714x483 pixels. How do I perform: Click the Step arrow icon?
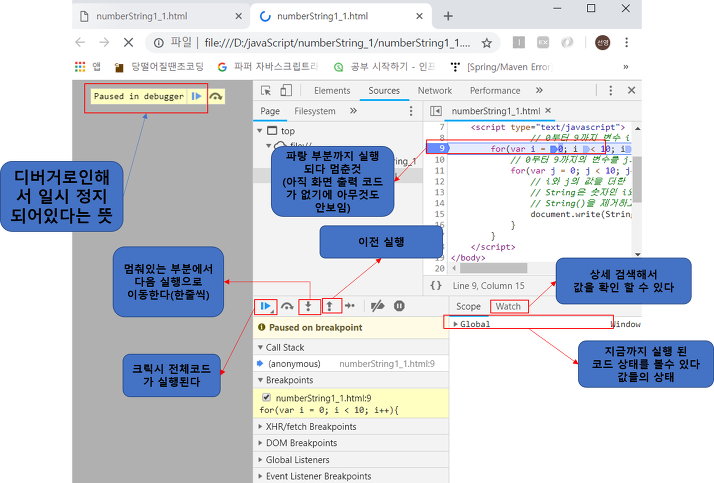click(350, 306)
